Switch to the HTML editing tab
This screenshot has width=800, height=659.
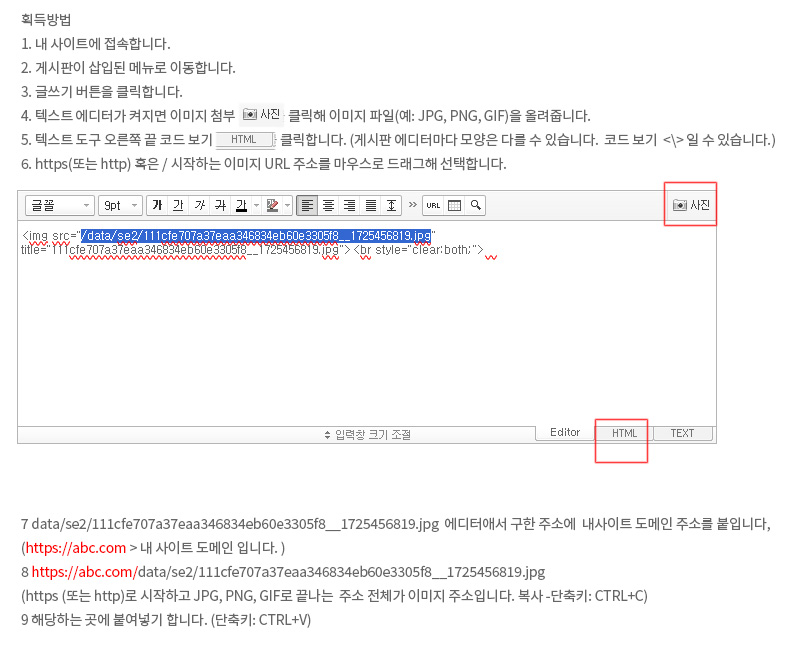(x=624, y=433)
